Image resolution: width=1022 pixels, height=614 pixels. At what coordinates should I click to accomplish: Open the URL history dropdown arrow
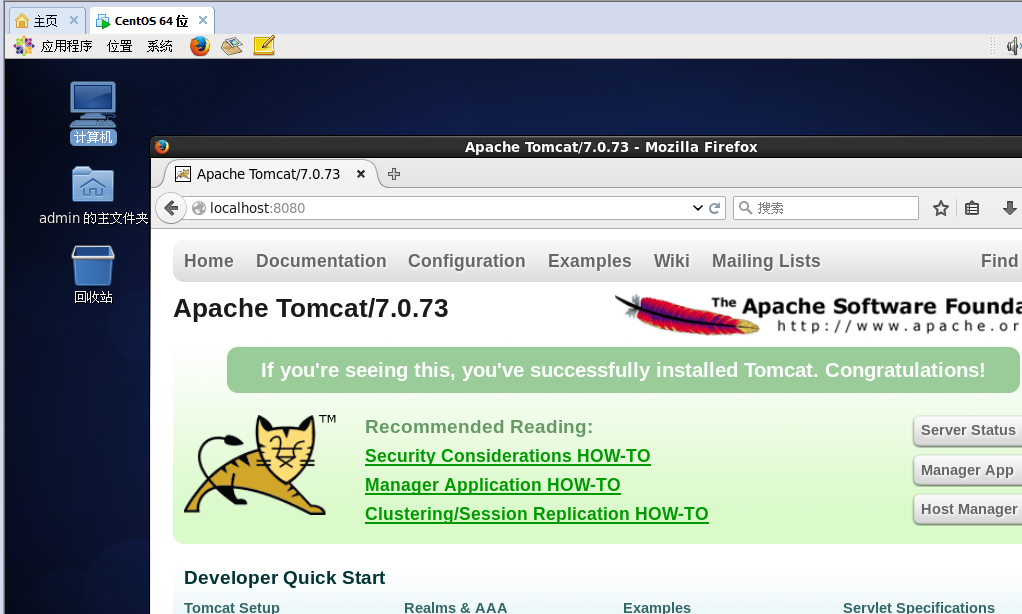(697, 208)
